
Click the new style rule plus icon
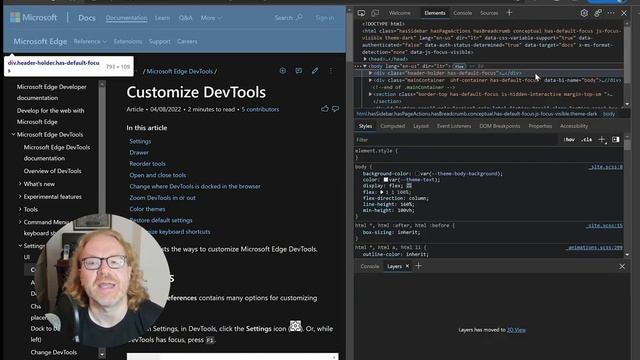(x=602, y=140)
